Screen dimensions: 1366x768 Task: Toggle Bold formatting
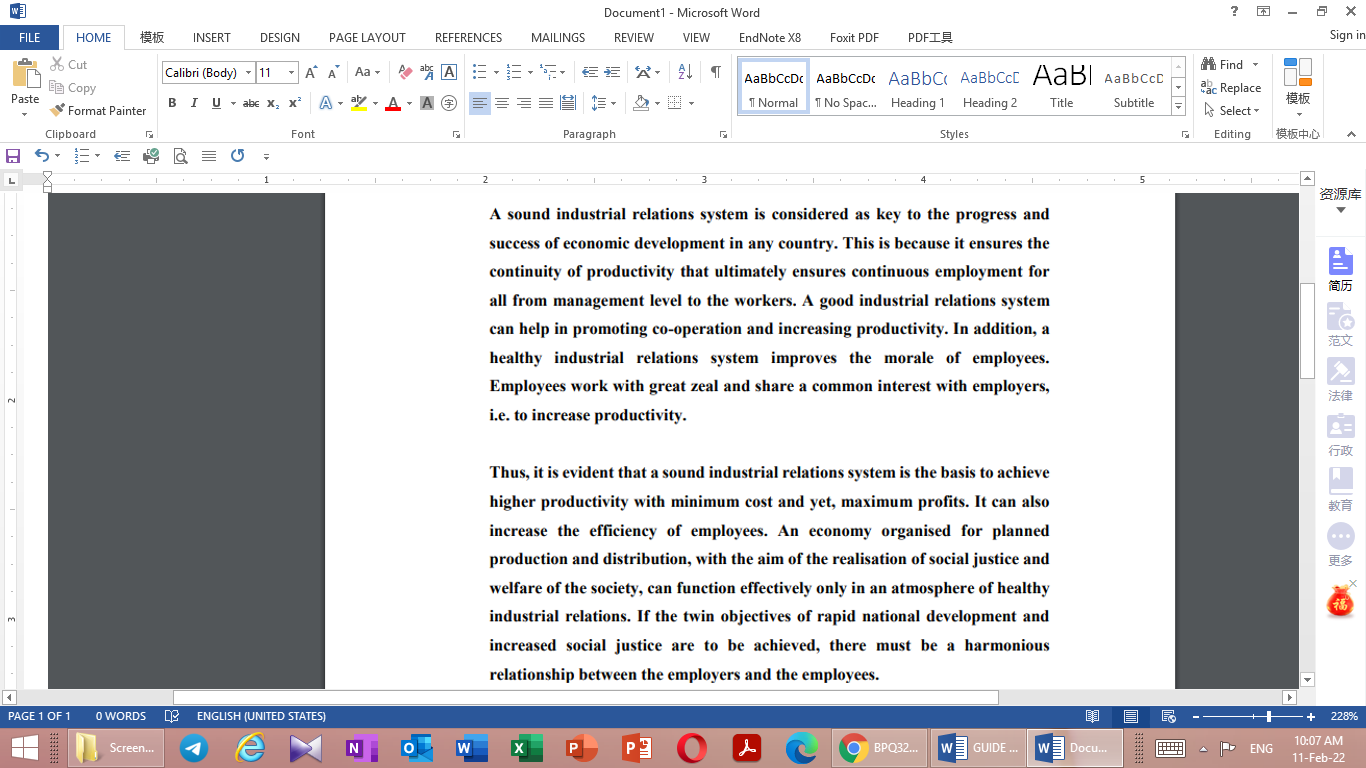(172, 103)
